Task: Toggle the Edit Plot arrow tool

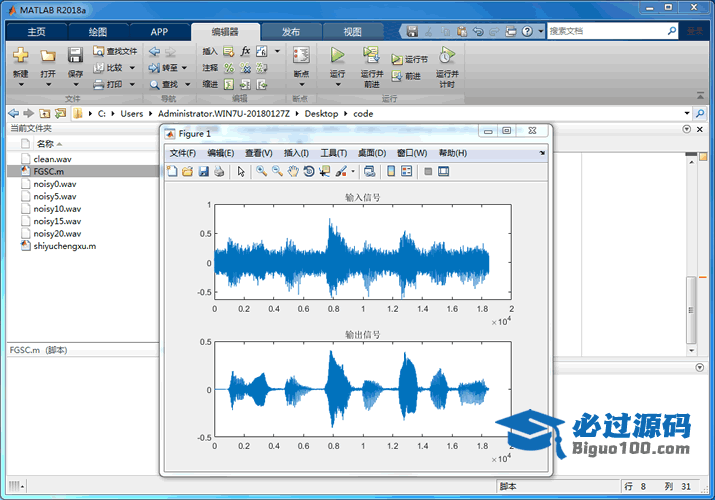Action: coord(241,172)
